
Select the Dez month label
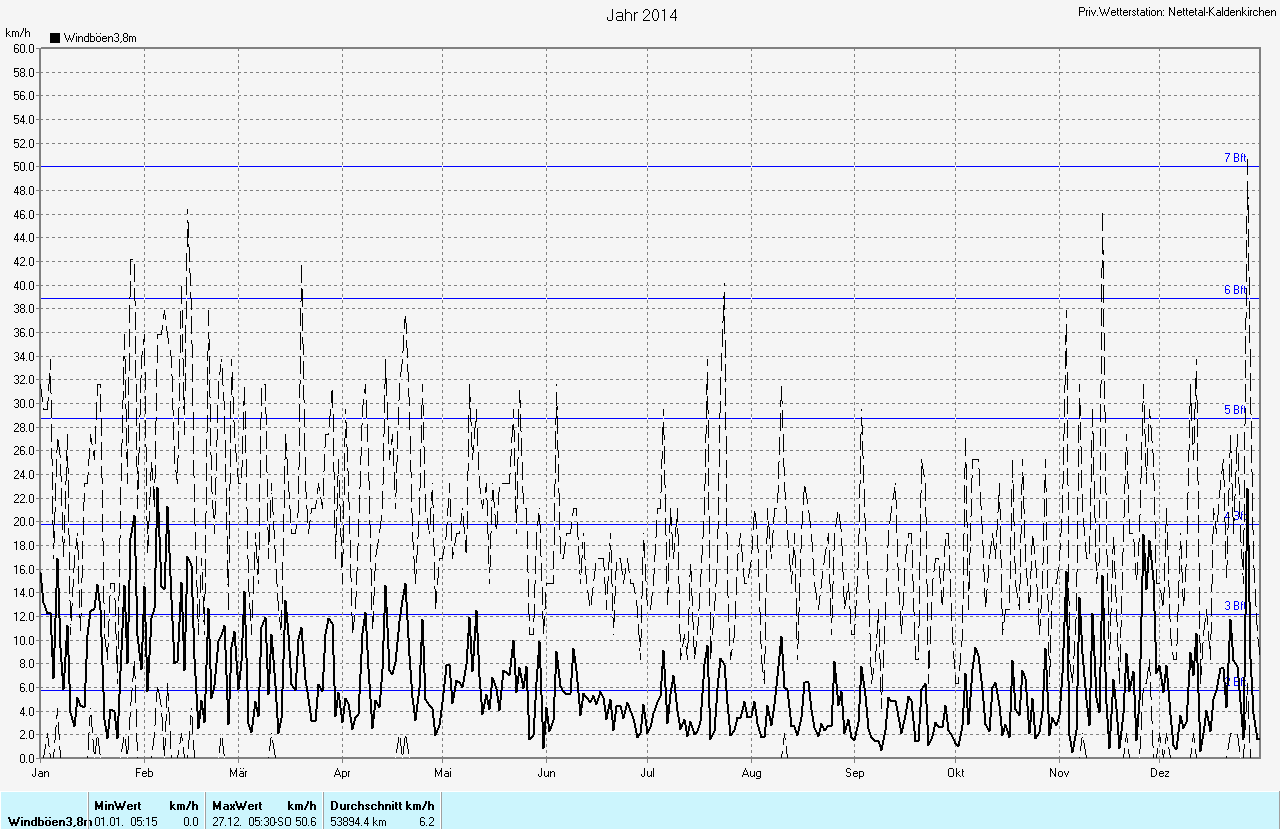coord(1159,774)
